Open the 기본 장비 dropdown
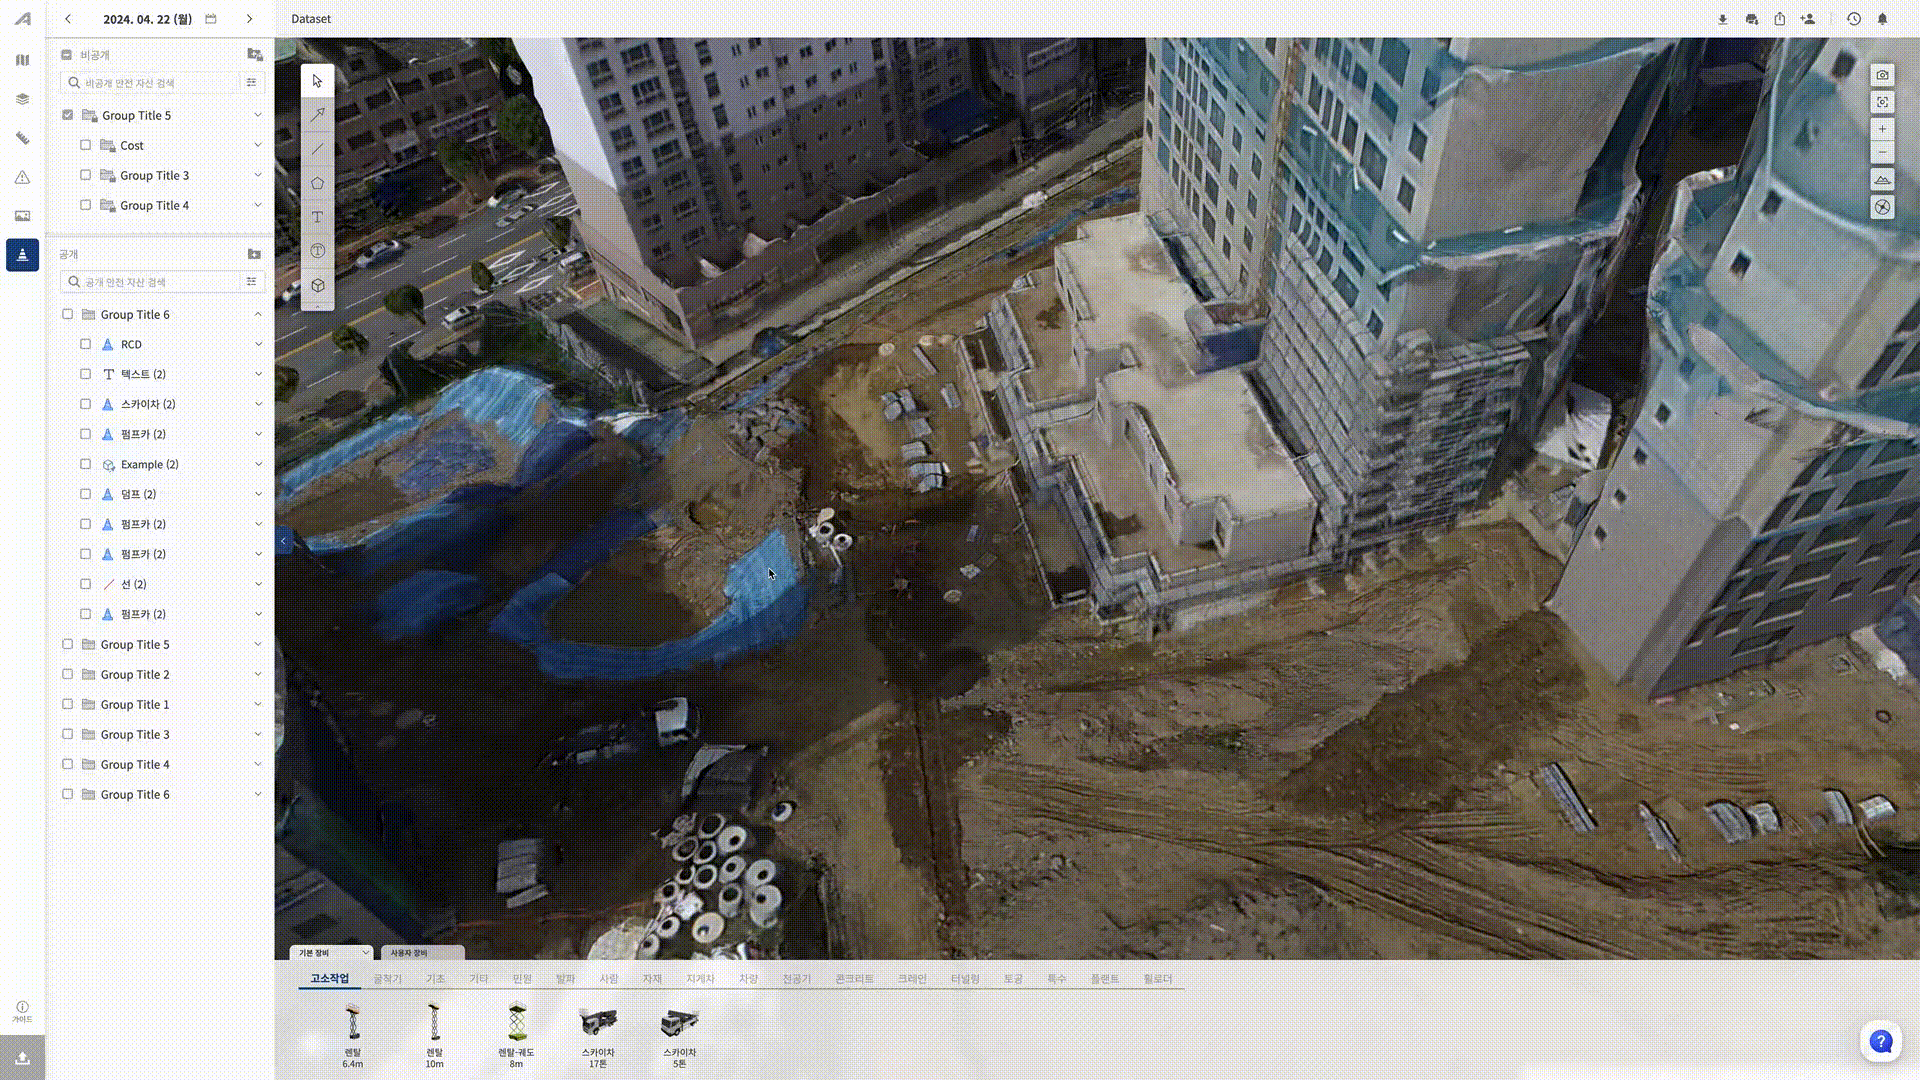1920x1080 pixels. click(331, 952)
